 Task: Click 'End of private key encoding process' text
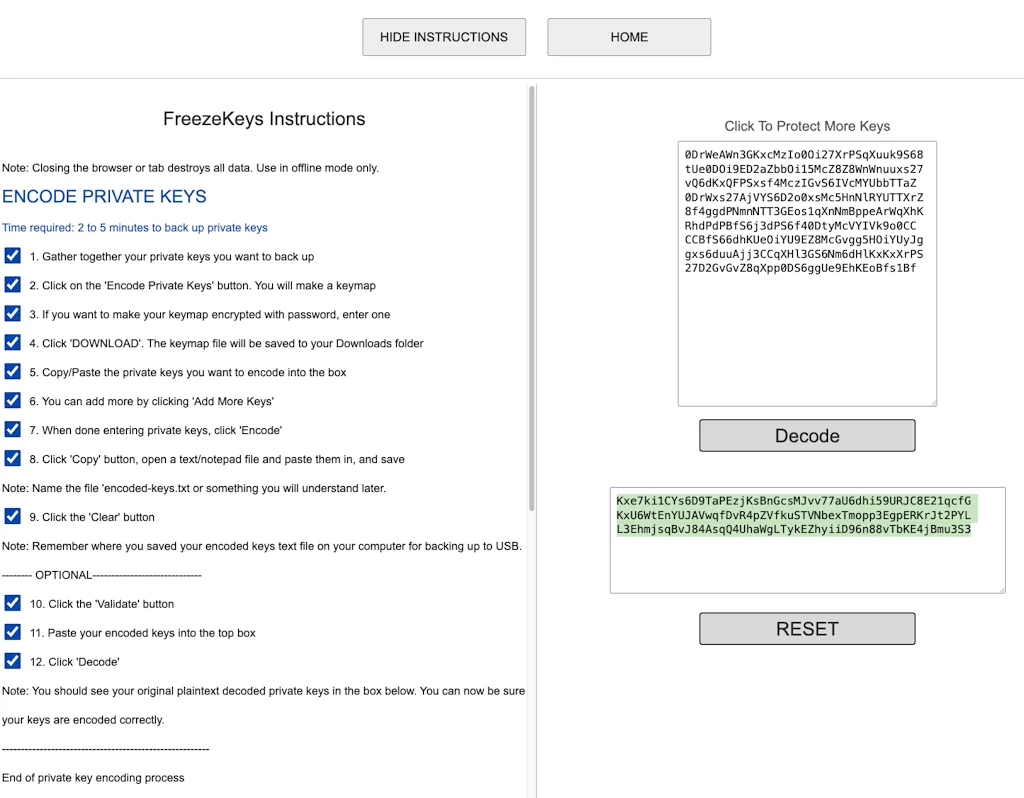[x=93, y=778]
